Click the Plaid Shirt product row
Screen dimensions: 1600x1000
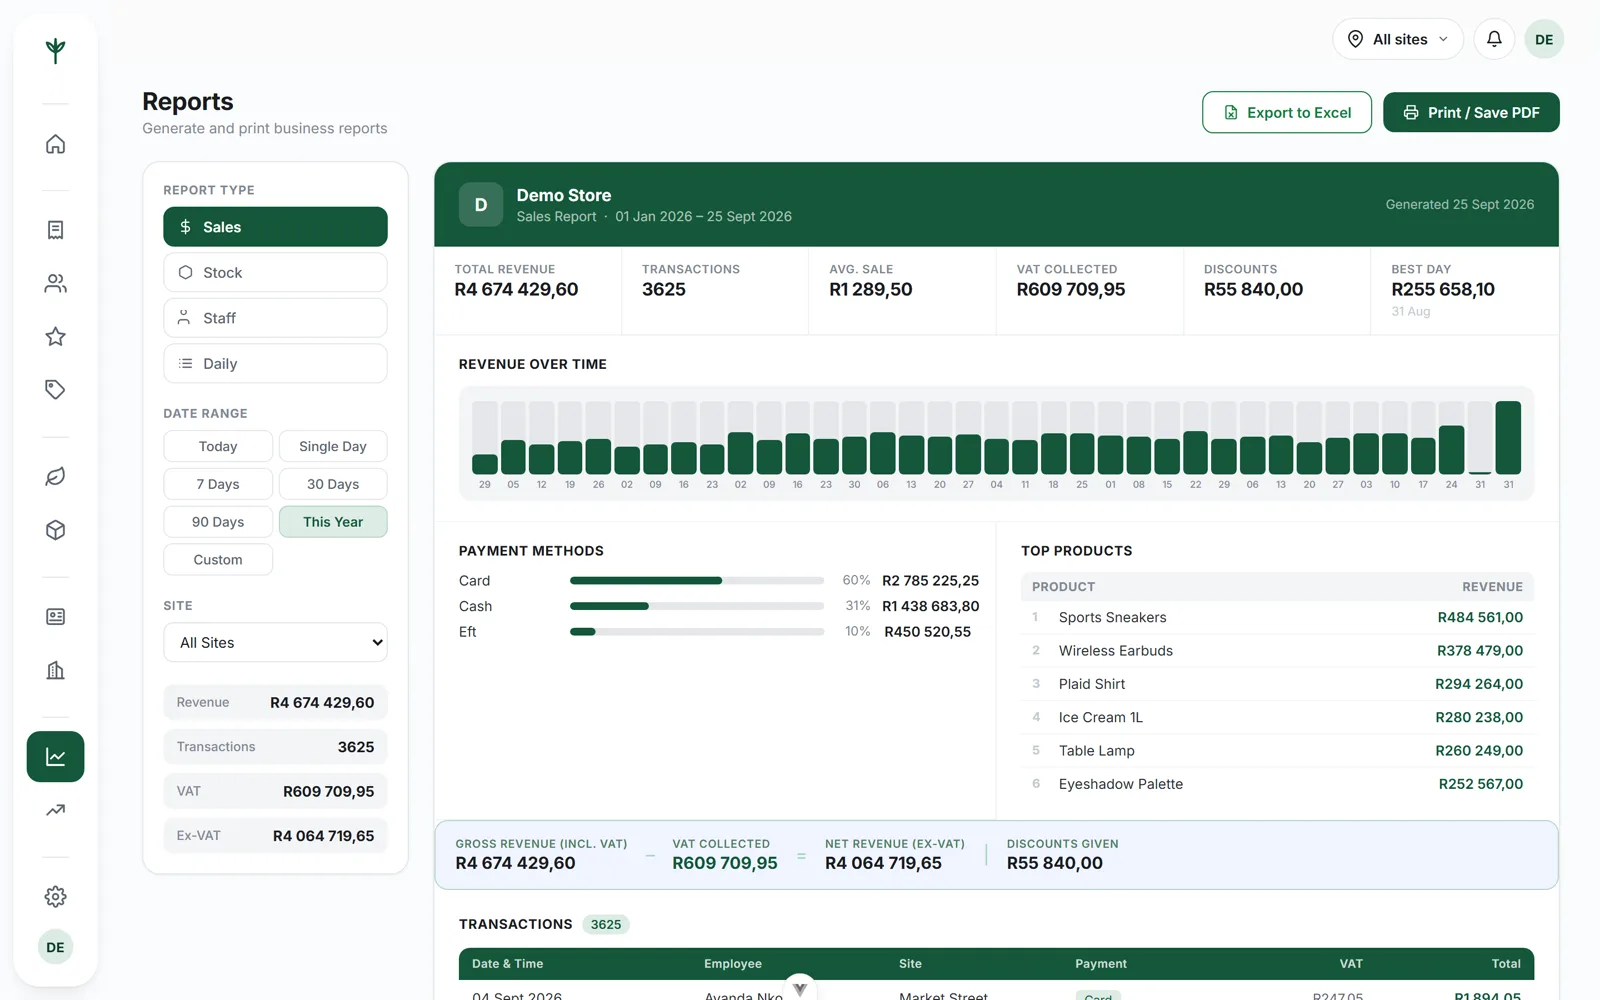tap(1277, 684)
